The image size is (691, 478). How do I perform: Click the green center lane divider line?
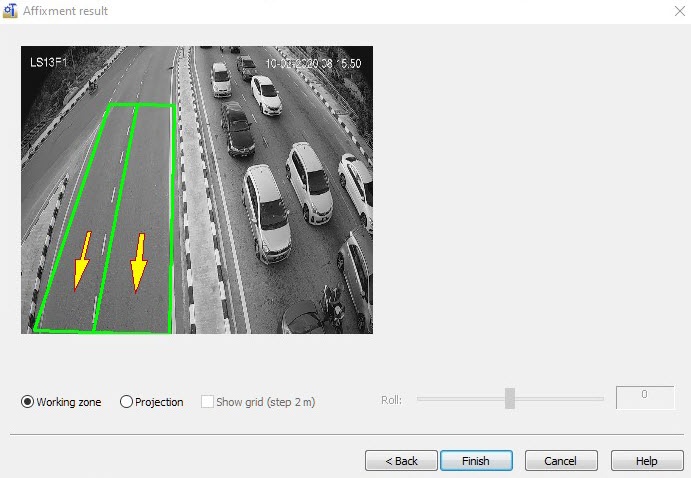point(115,218)
